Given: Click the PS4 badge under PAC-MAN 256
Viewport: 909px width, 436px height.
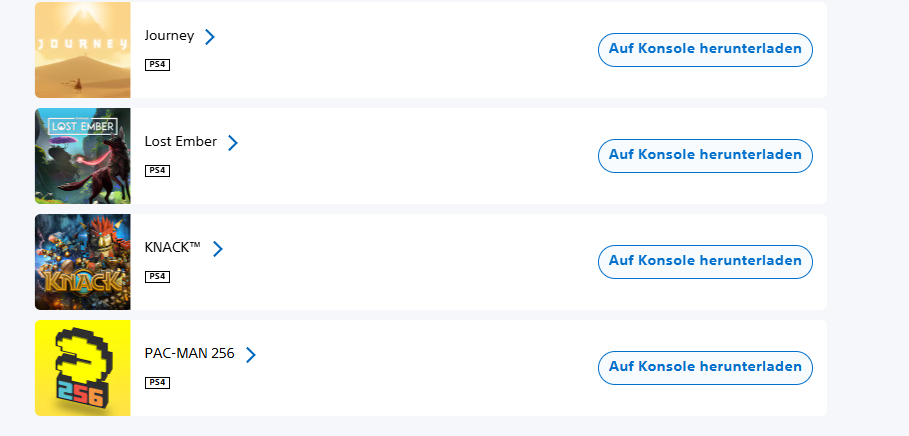Looking at the screenshot, I should [x=157, y=383].
